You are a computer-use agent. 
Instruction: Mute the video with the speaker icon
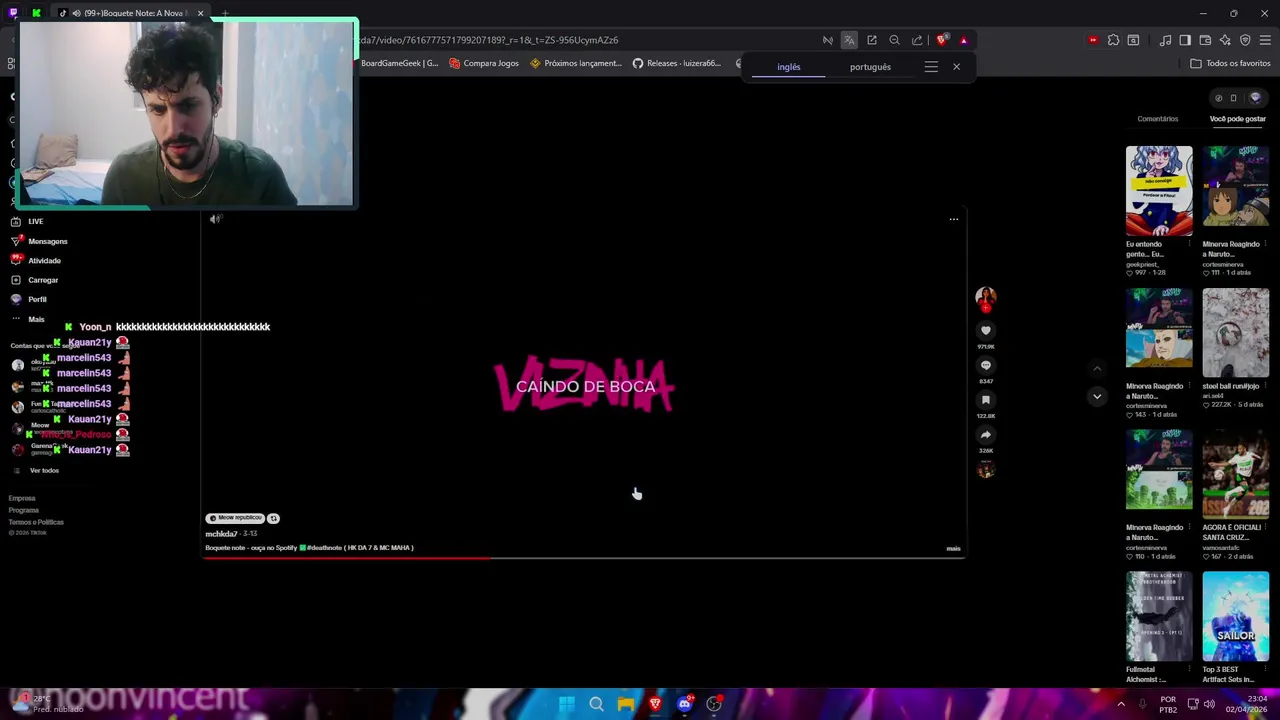[215, 219]
